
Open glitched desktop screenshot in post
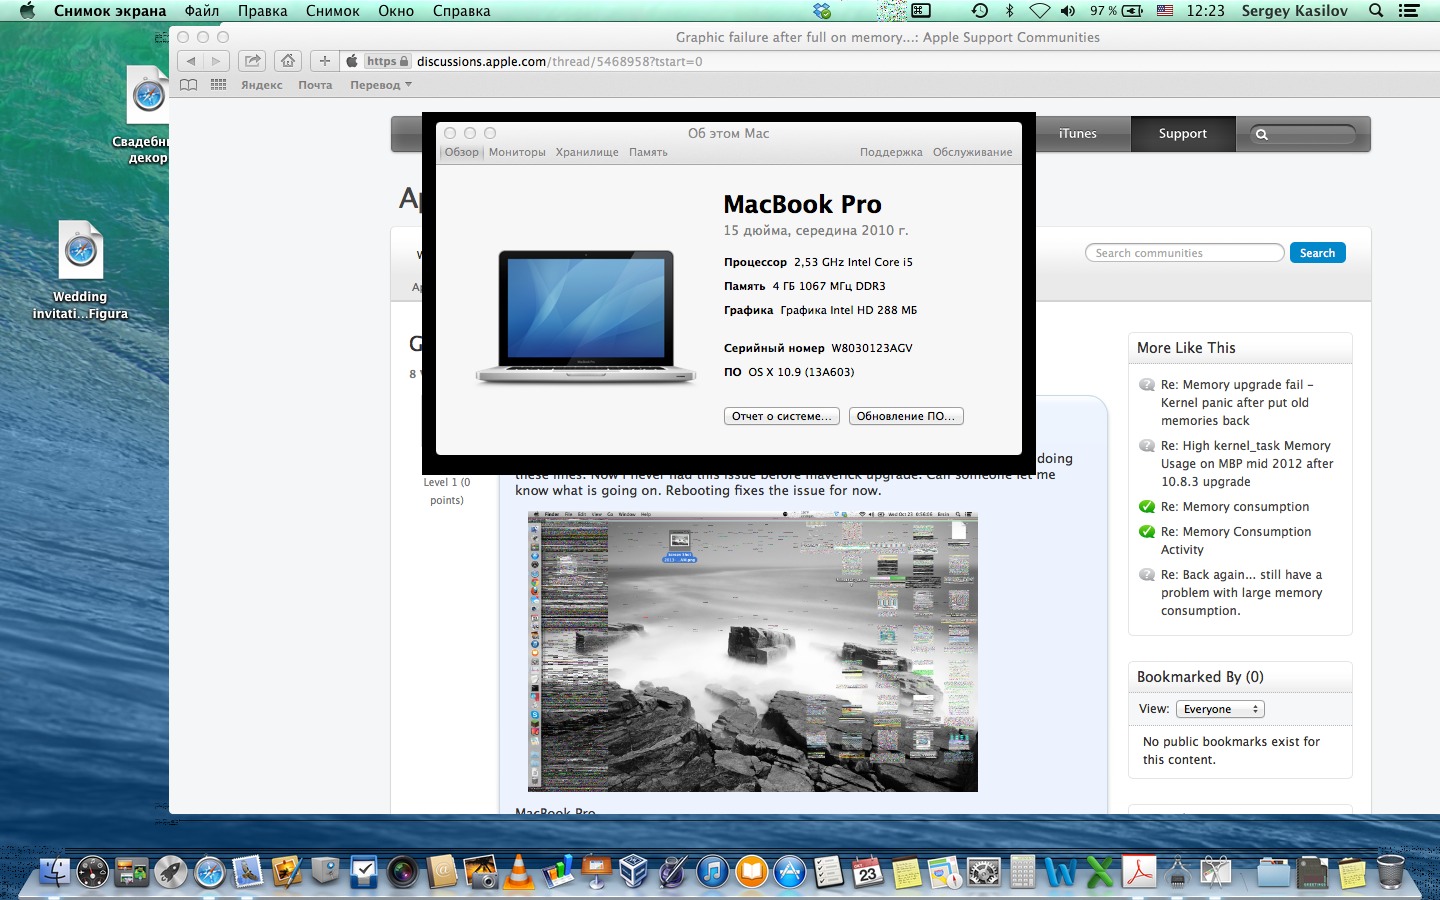pyautogui.click(x=753, y=652)
